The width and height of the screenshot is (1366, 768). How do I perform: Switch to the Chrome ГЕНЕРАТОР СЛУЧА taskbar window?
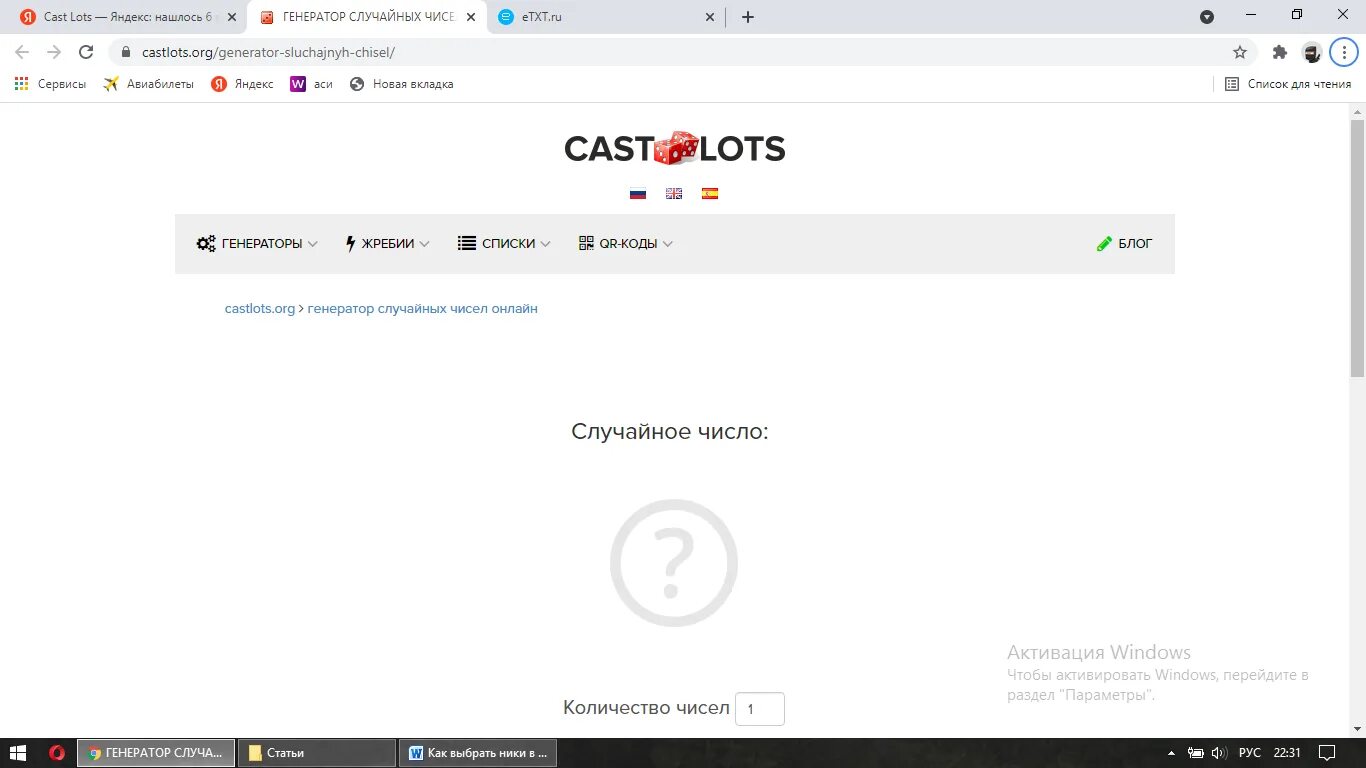156,753
